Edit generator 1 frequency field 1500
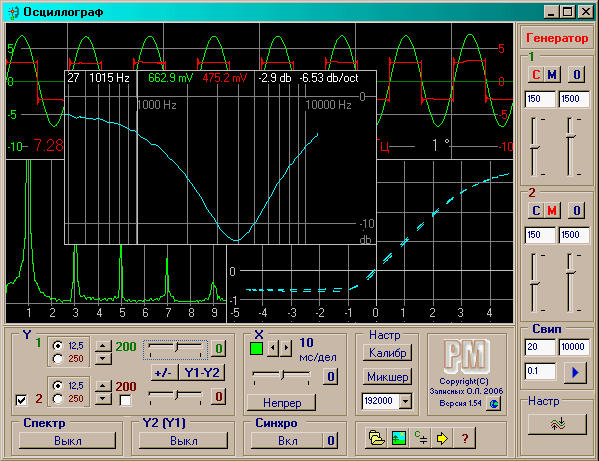The height and width of the screenshot is (461, 599). point(574,99)
